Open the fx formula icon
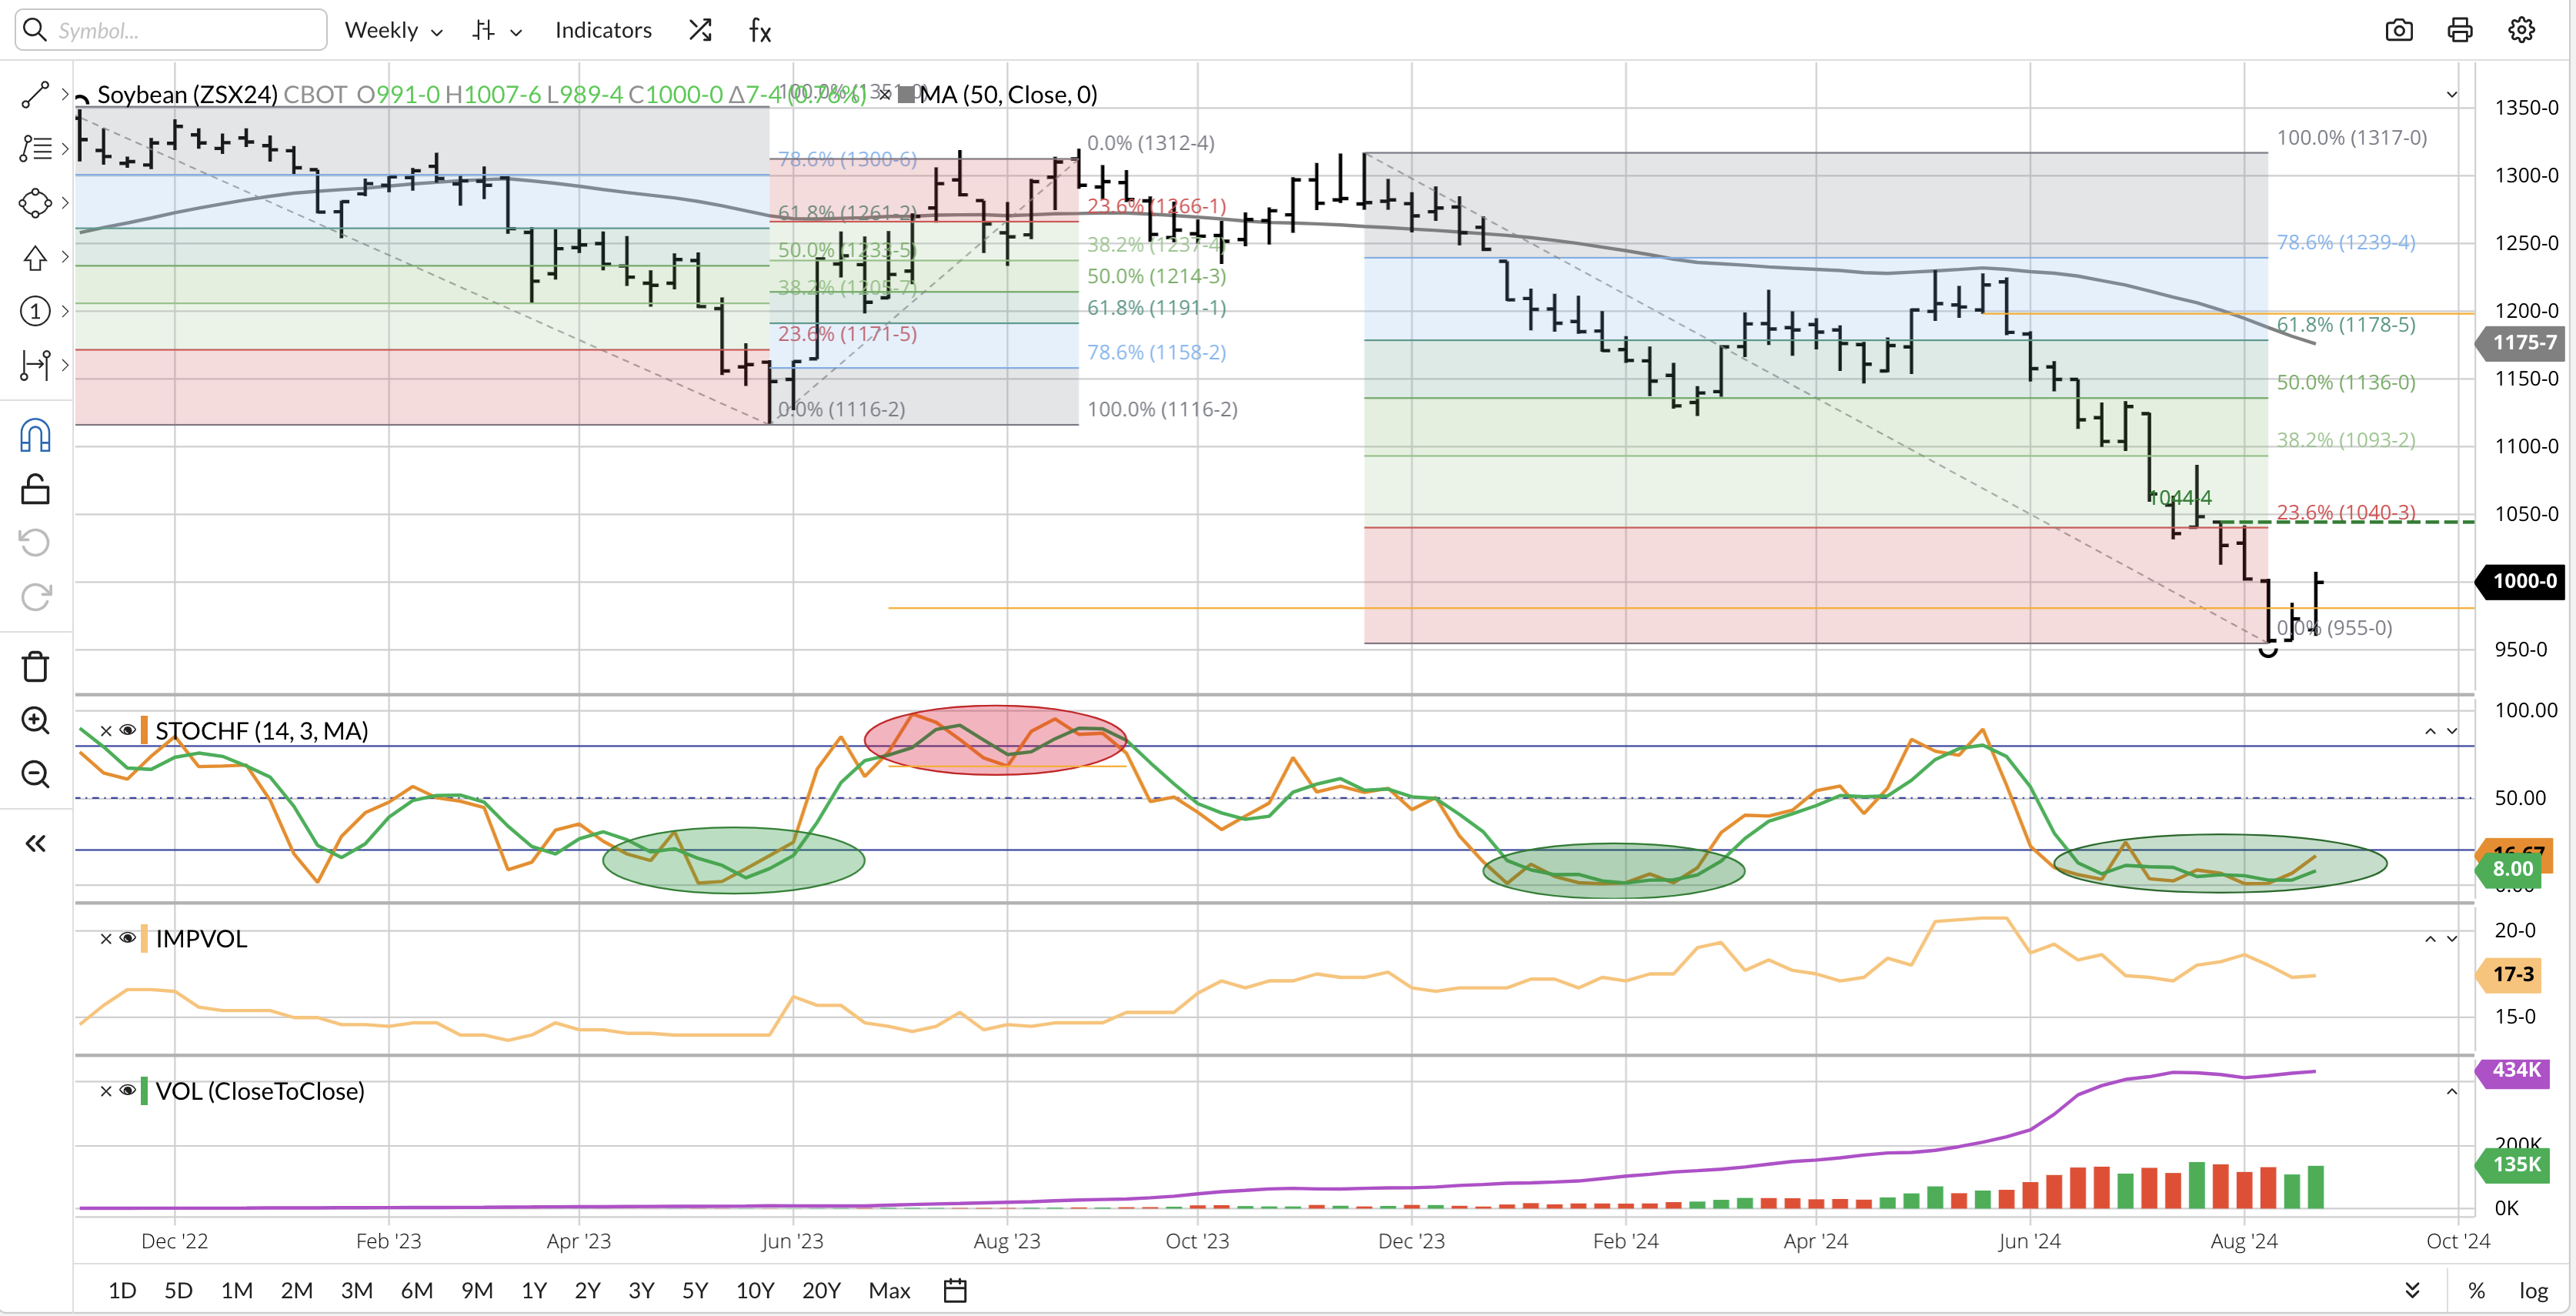Viewport: 2576px width, 1316px height. point(760,30)
